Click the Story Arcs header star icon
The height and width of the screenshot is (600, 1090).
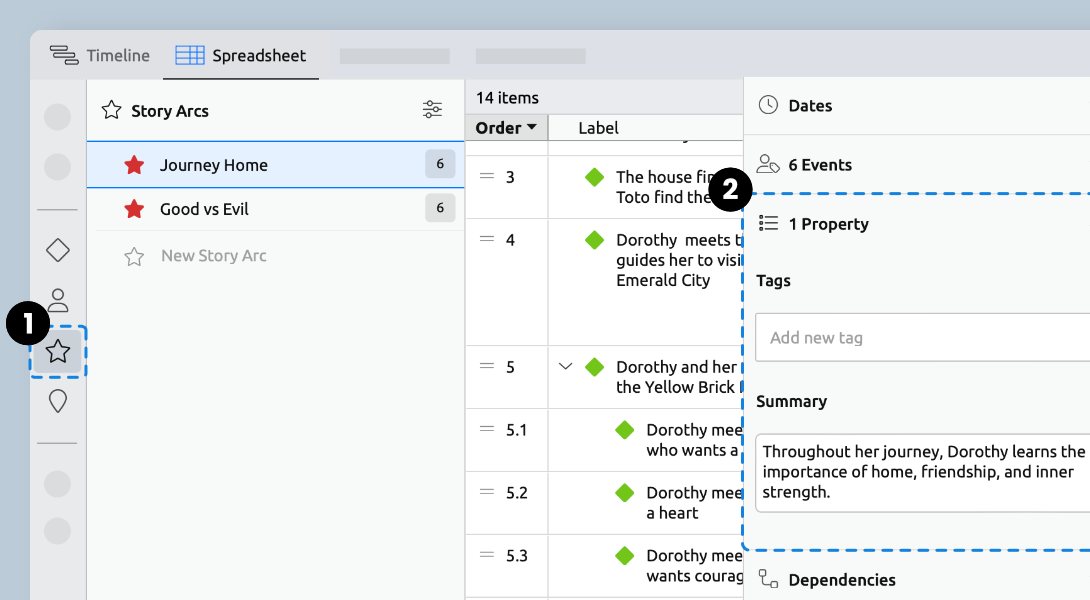pos(111,110)
